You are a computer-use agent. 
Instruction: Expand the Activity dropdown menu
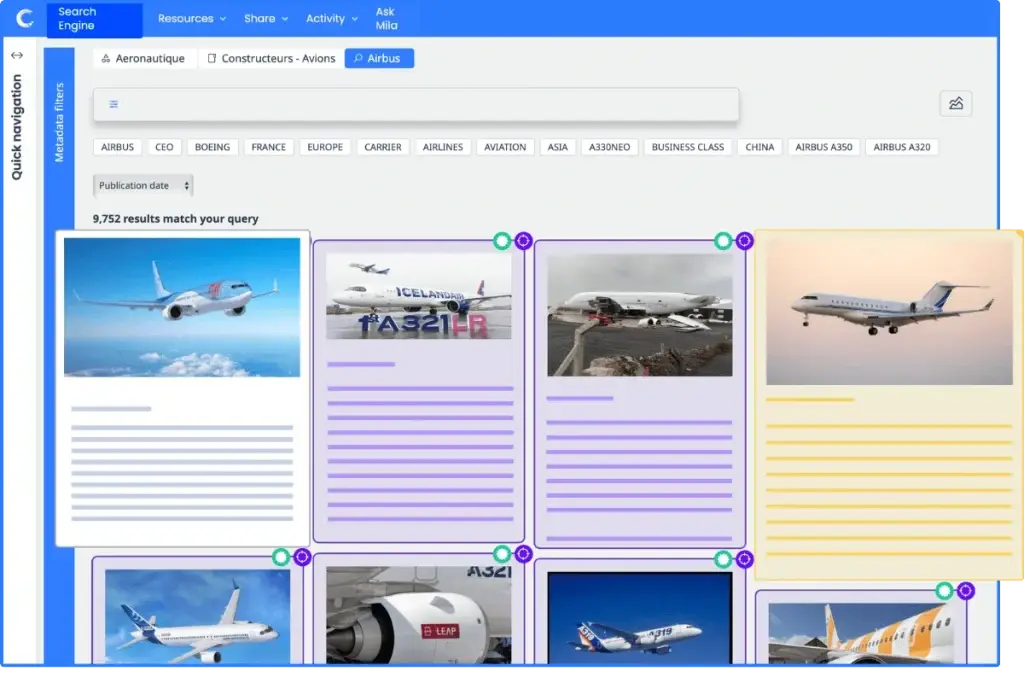click(x=331, y=18)
